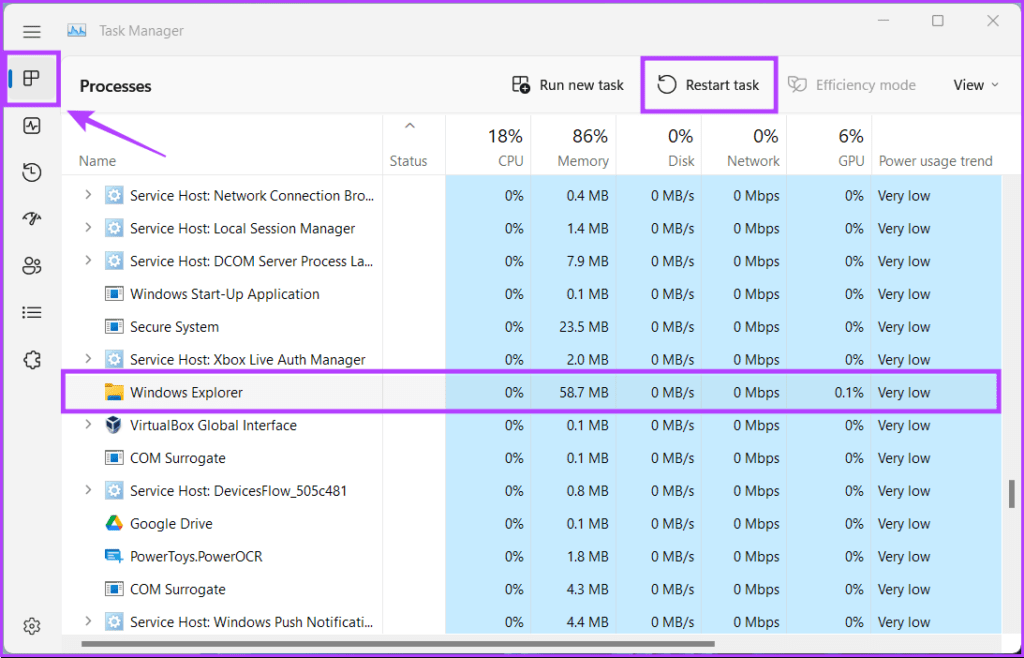Click the Processes sidebar icon

[x=31, y=78]
